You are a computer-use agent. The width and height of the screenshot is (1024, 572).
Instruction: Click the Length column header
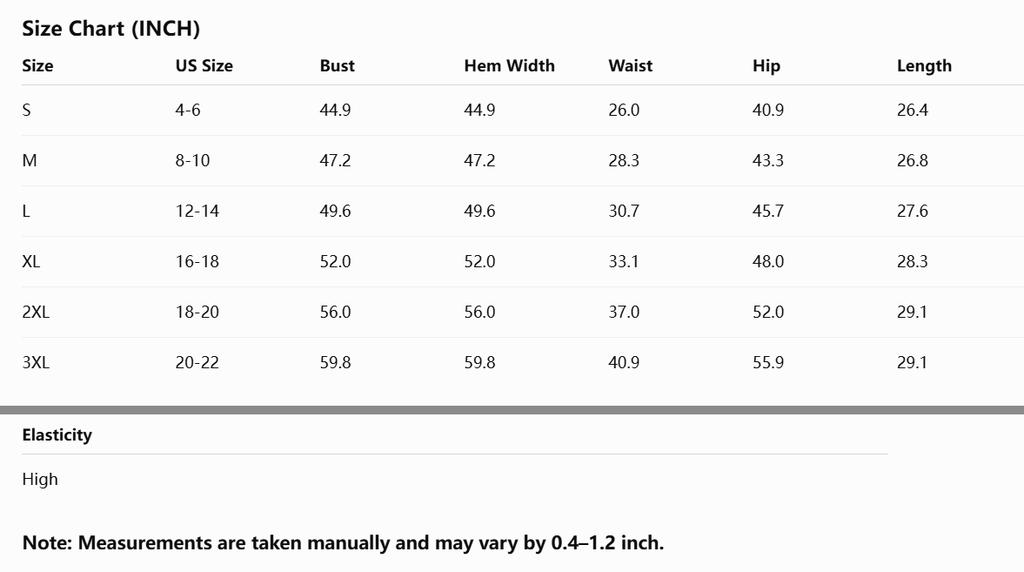[x=924, y=66]
